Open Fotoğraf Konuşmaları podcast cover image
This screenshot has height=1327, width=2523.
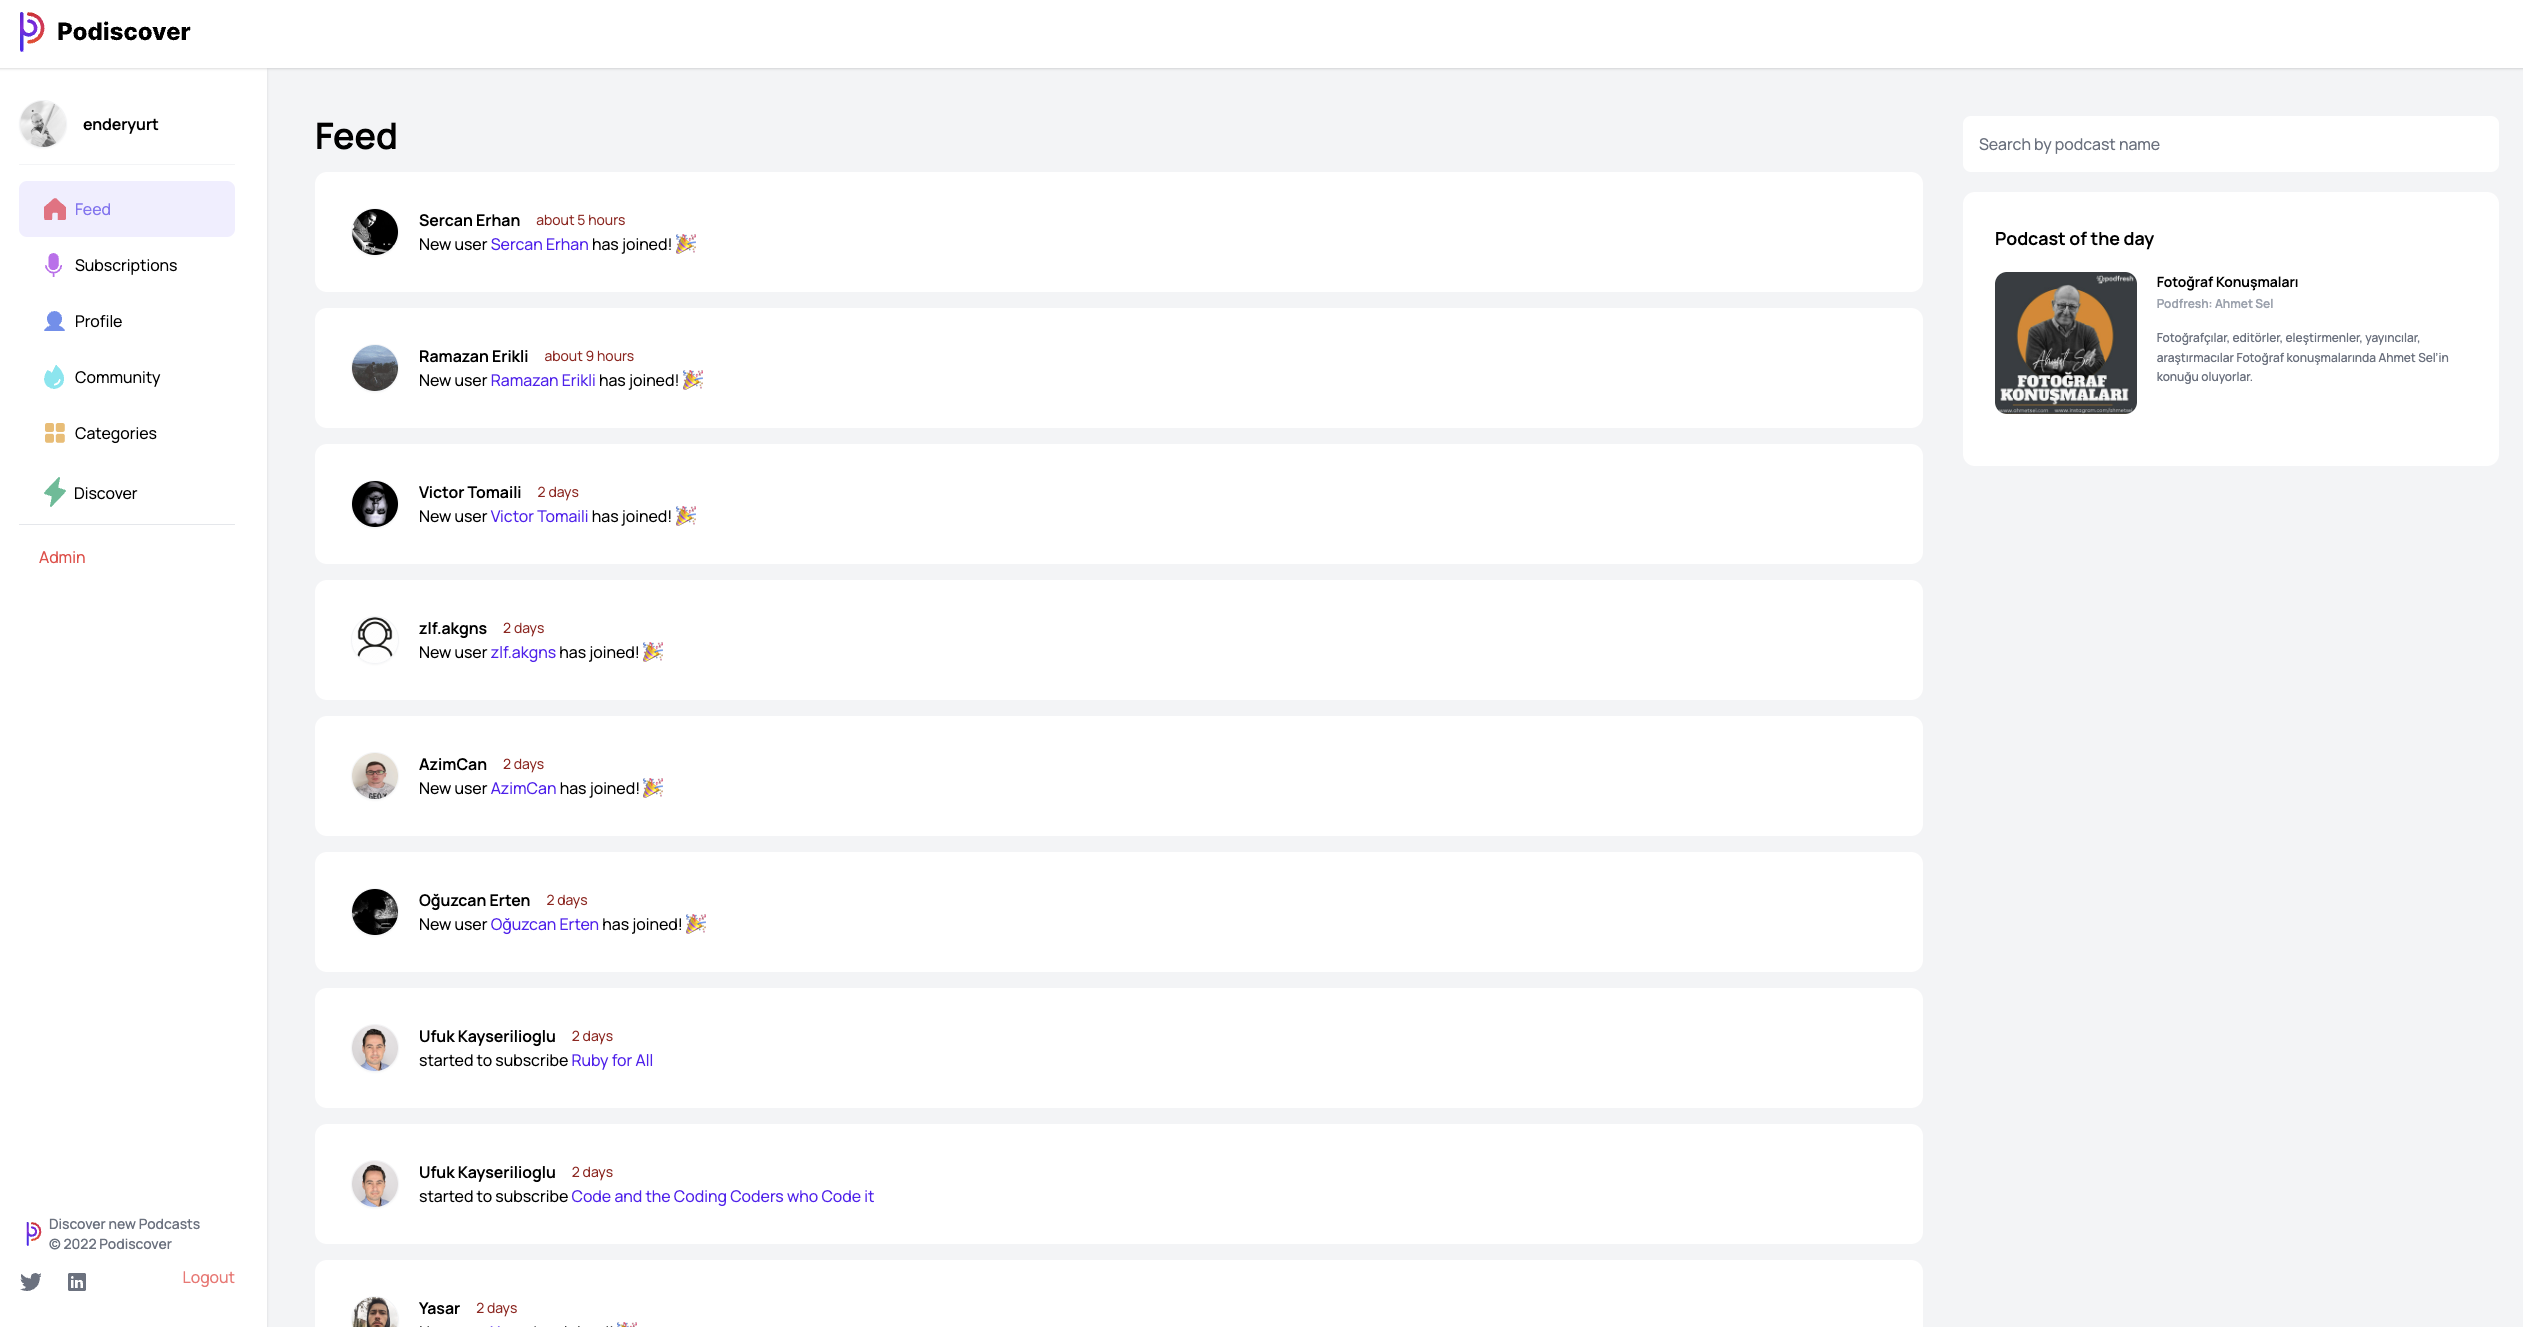pyautogui.click(x=2065, y=343)
